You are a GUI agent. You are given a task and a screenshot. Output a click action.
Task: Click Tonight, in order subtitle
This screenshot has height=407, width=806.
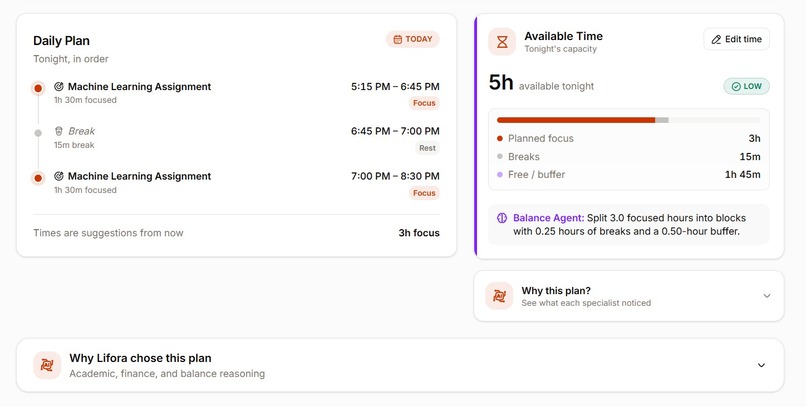pos(71,59)
